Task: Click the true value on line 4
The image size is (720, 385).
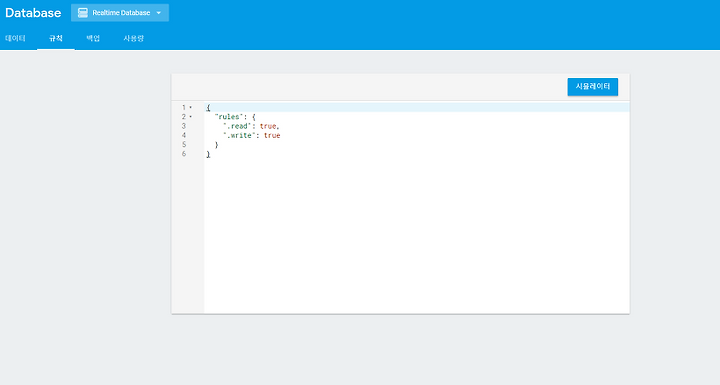Action: [x=272, y=136]
